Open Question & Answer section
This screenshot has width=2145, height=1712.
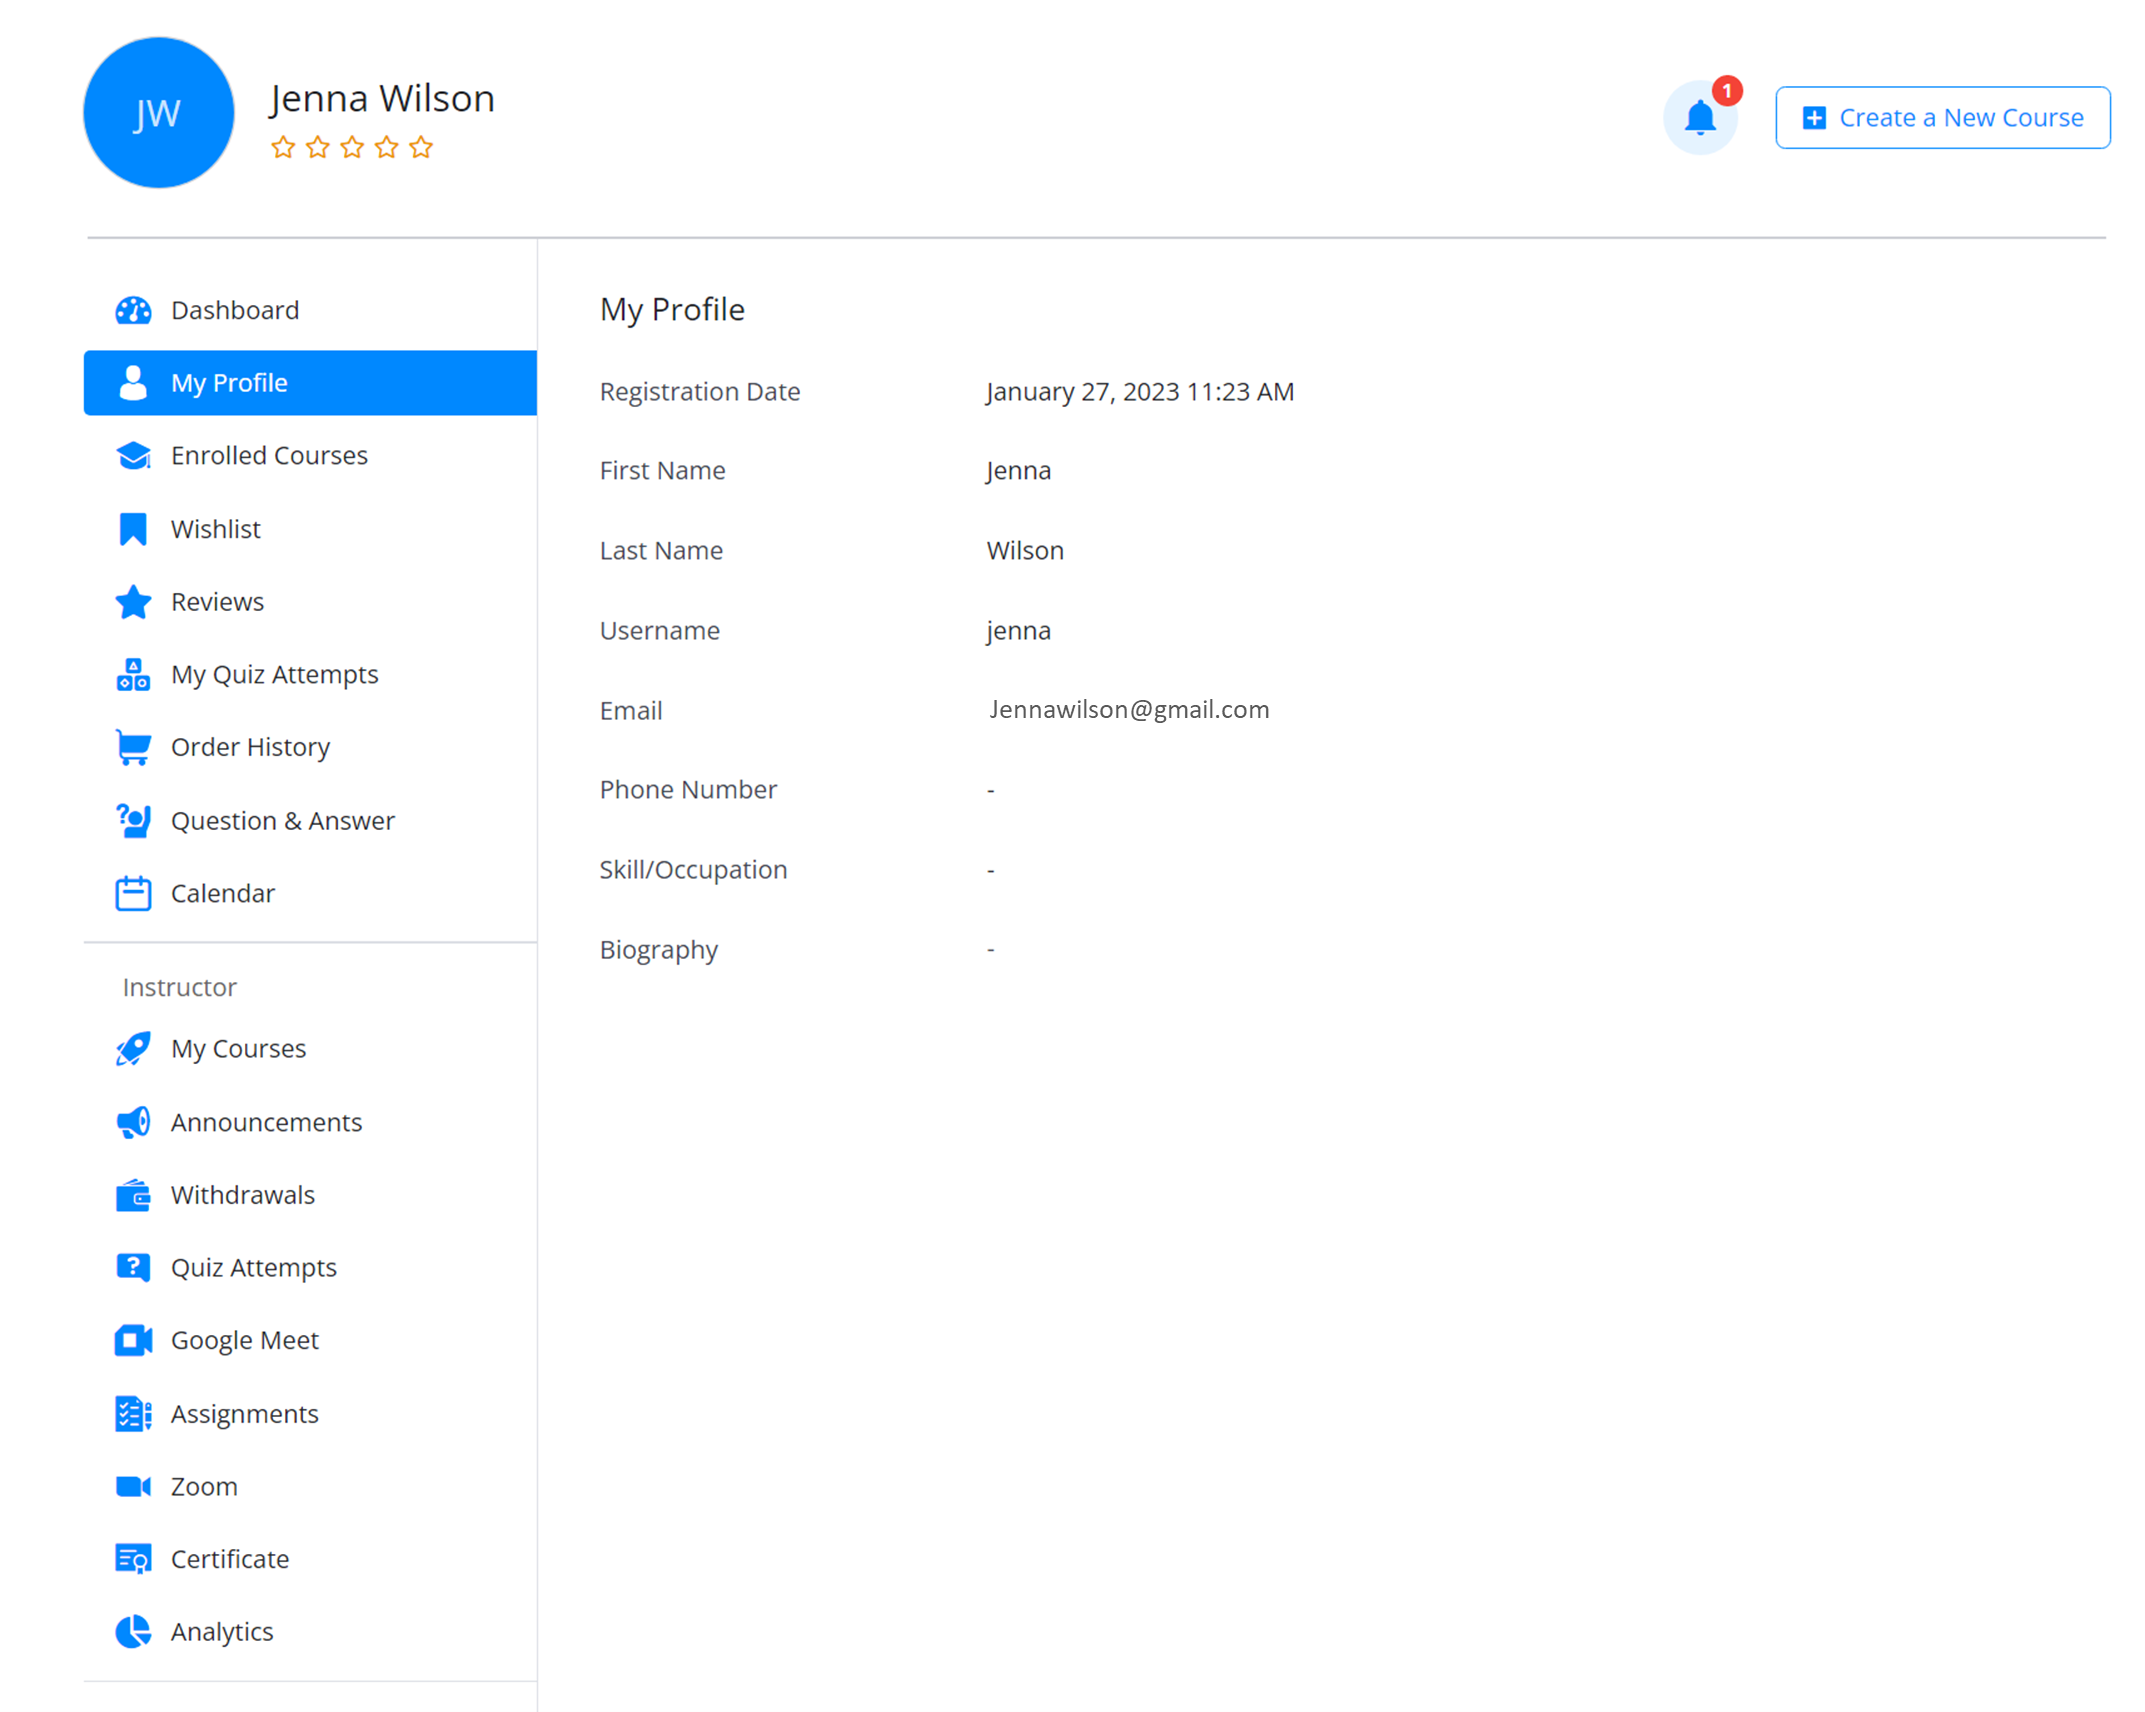[282, 821]
